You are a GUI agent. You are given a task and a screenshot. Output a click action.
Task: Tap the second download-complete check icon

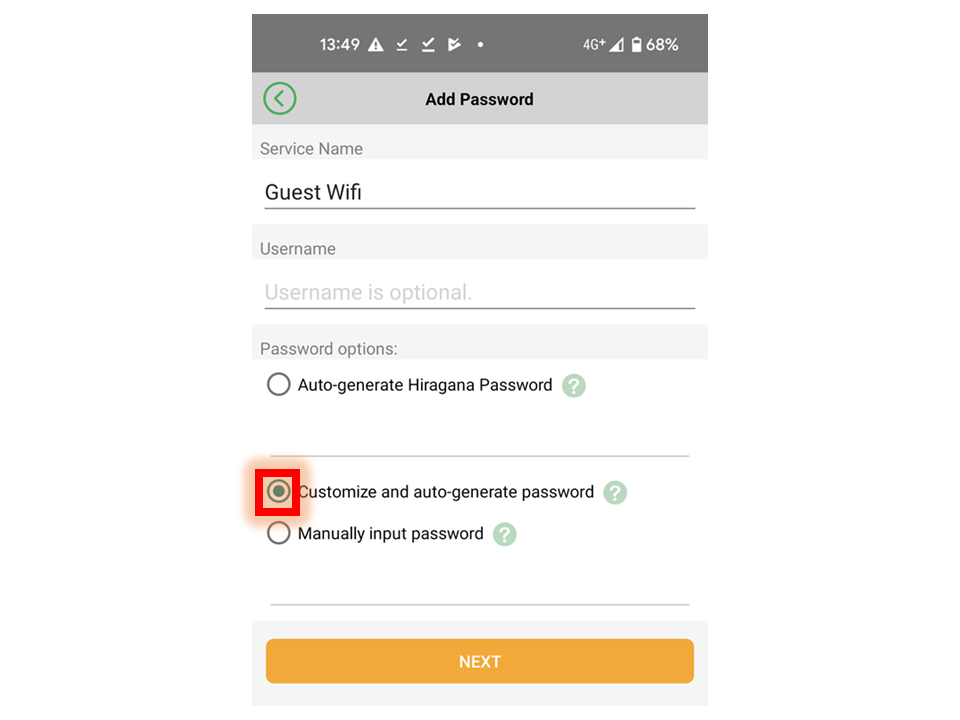(x=428, y=45)
